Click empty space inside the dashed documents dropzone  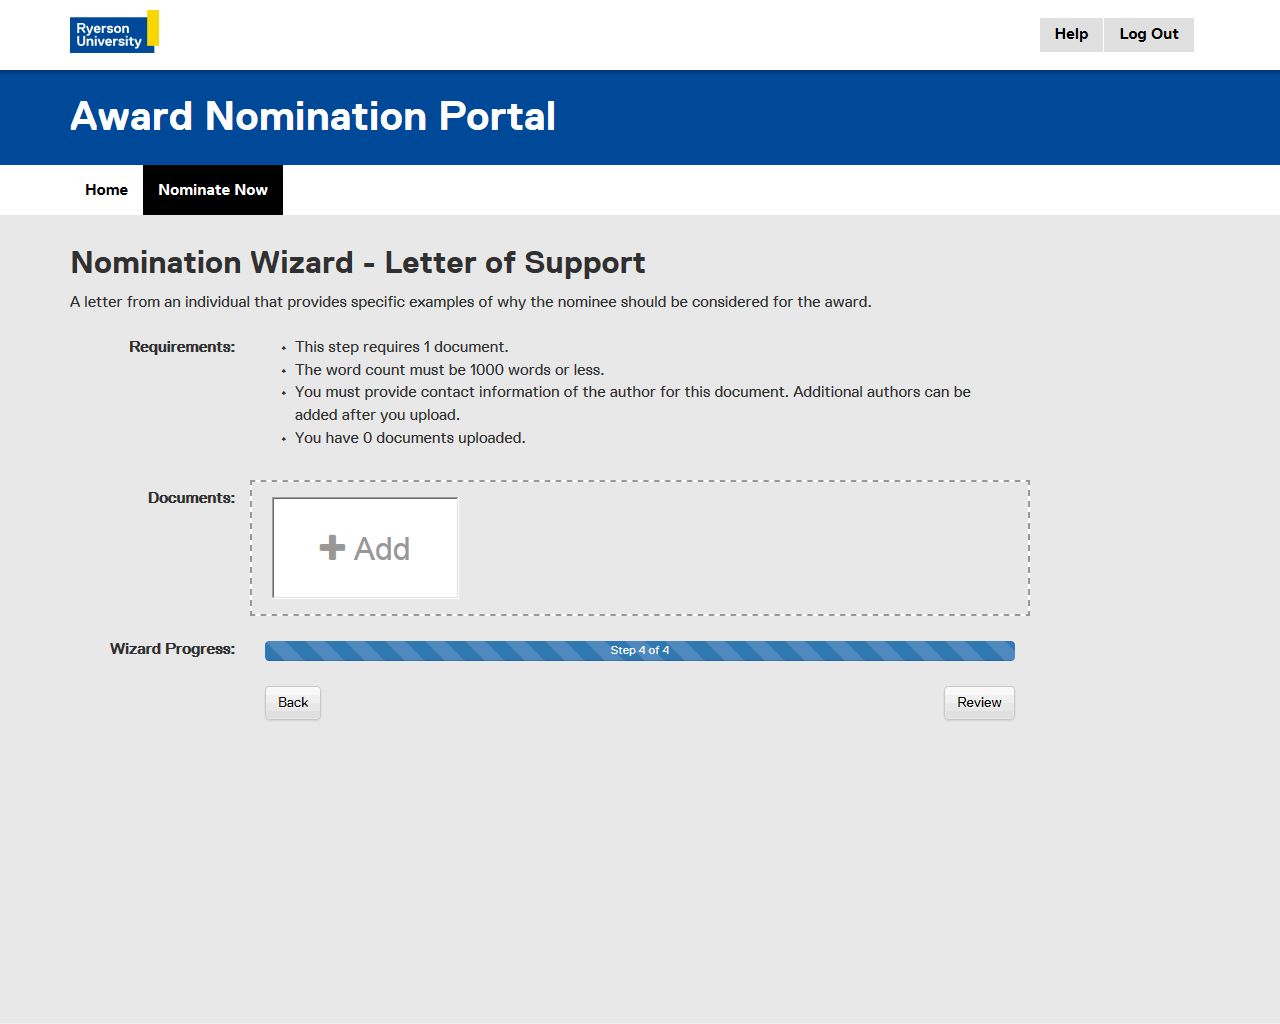point(740,548)
